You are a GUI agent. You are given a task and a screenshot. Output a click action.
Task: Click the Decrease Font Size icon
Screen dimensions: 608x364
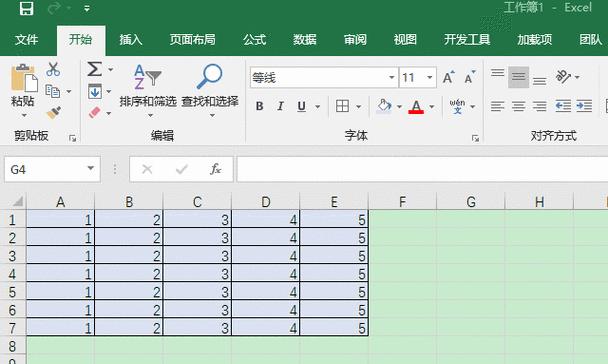click(x=470, y=77)
